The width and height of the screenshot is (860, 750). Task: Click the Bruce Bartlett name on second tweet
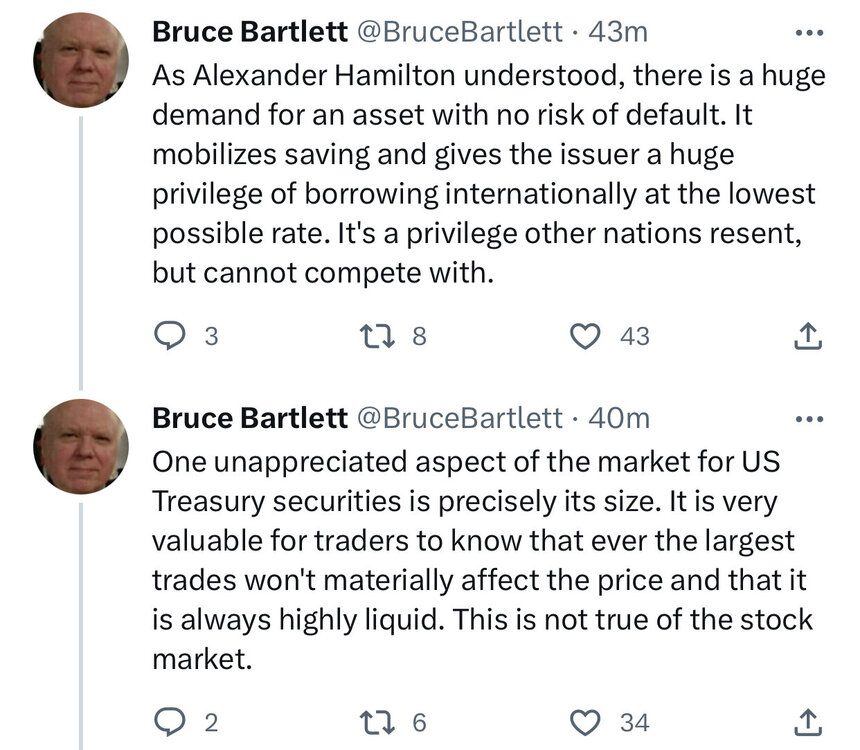click(249, 417)
